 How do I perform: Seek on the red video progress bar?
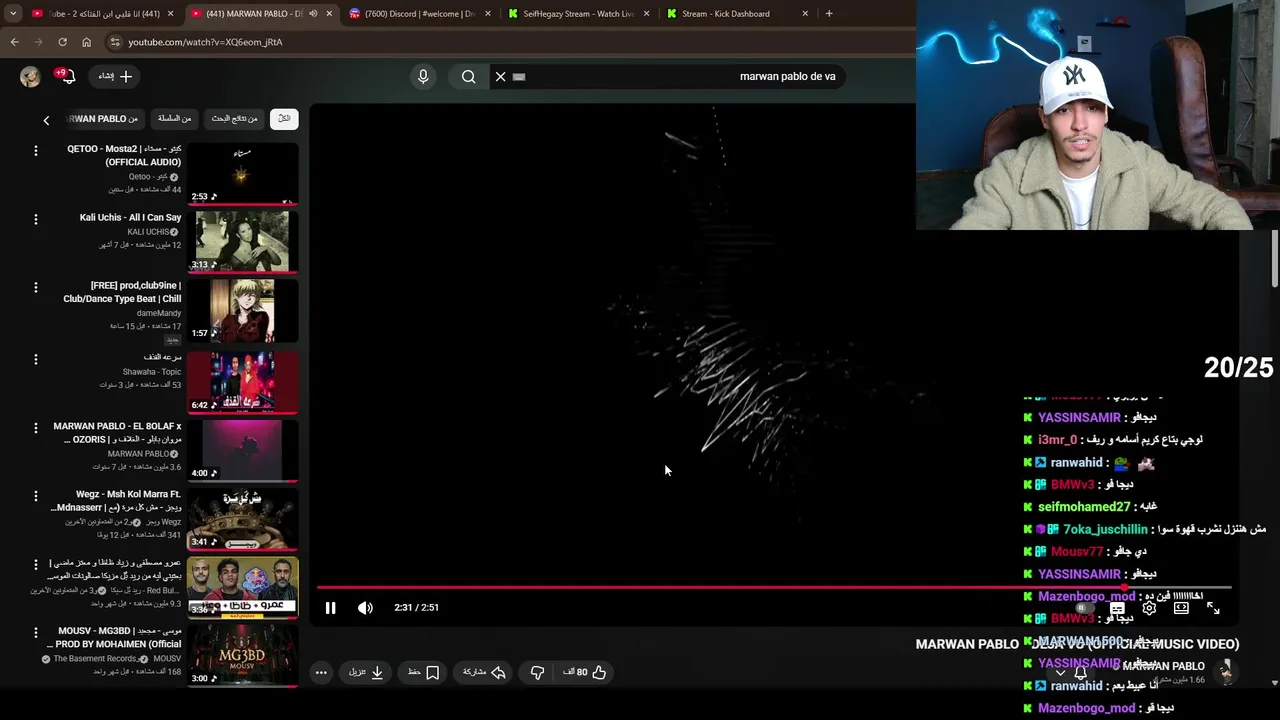coord(774,587)
